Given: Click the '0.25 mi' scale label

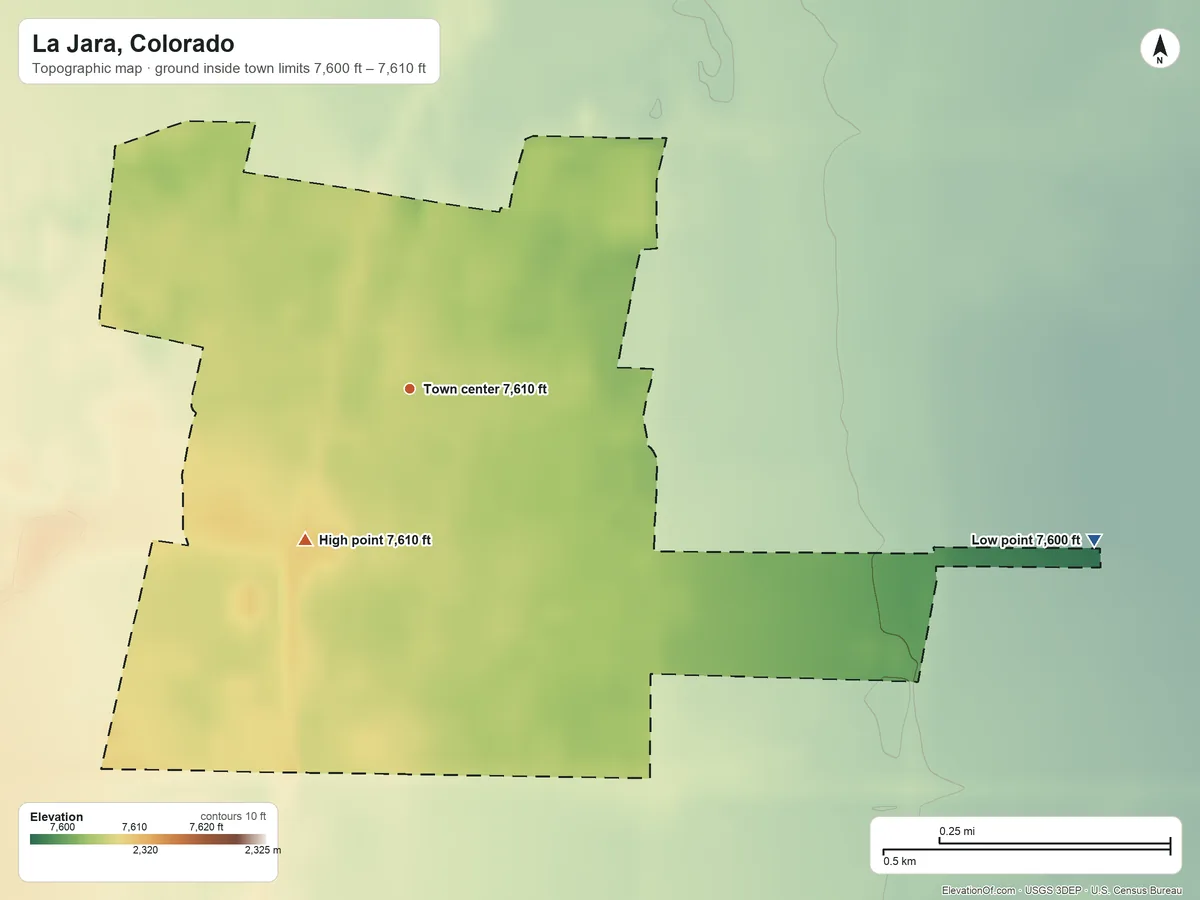Looking at the screenshot, I should (957, 831).
